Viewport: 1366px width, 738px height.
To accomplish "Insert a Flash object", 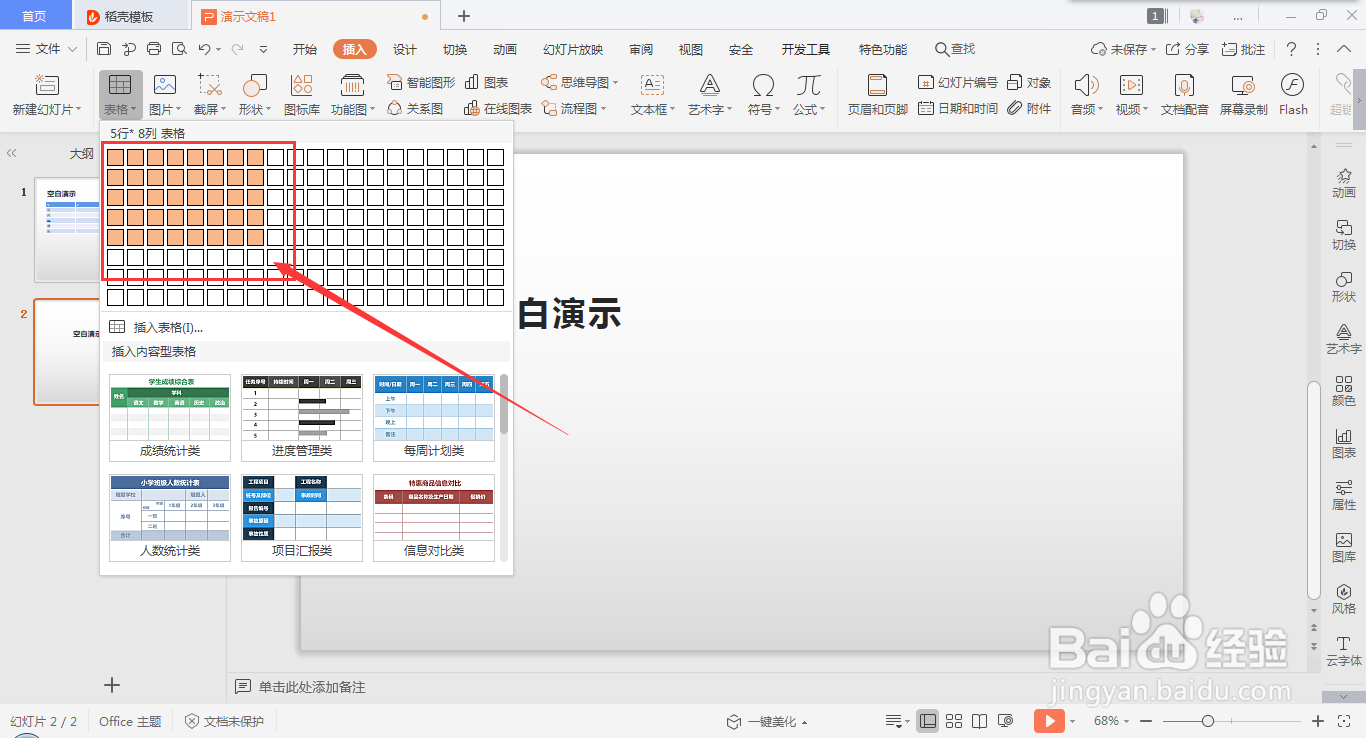I will point(1293,94).
